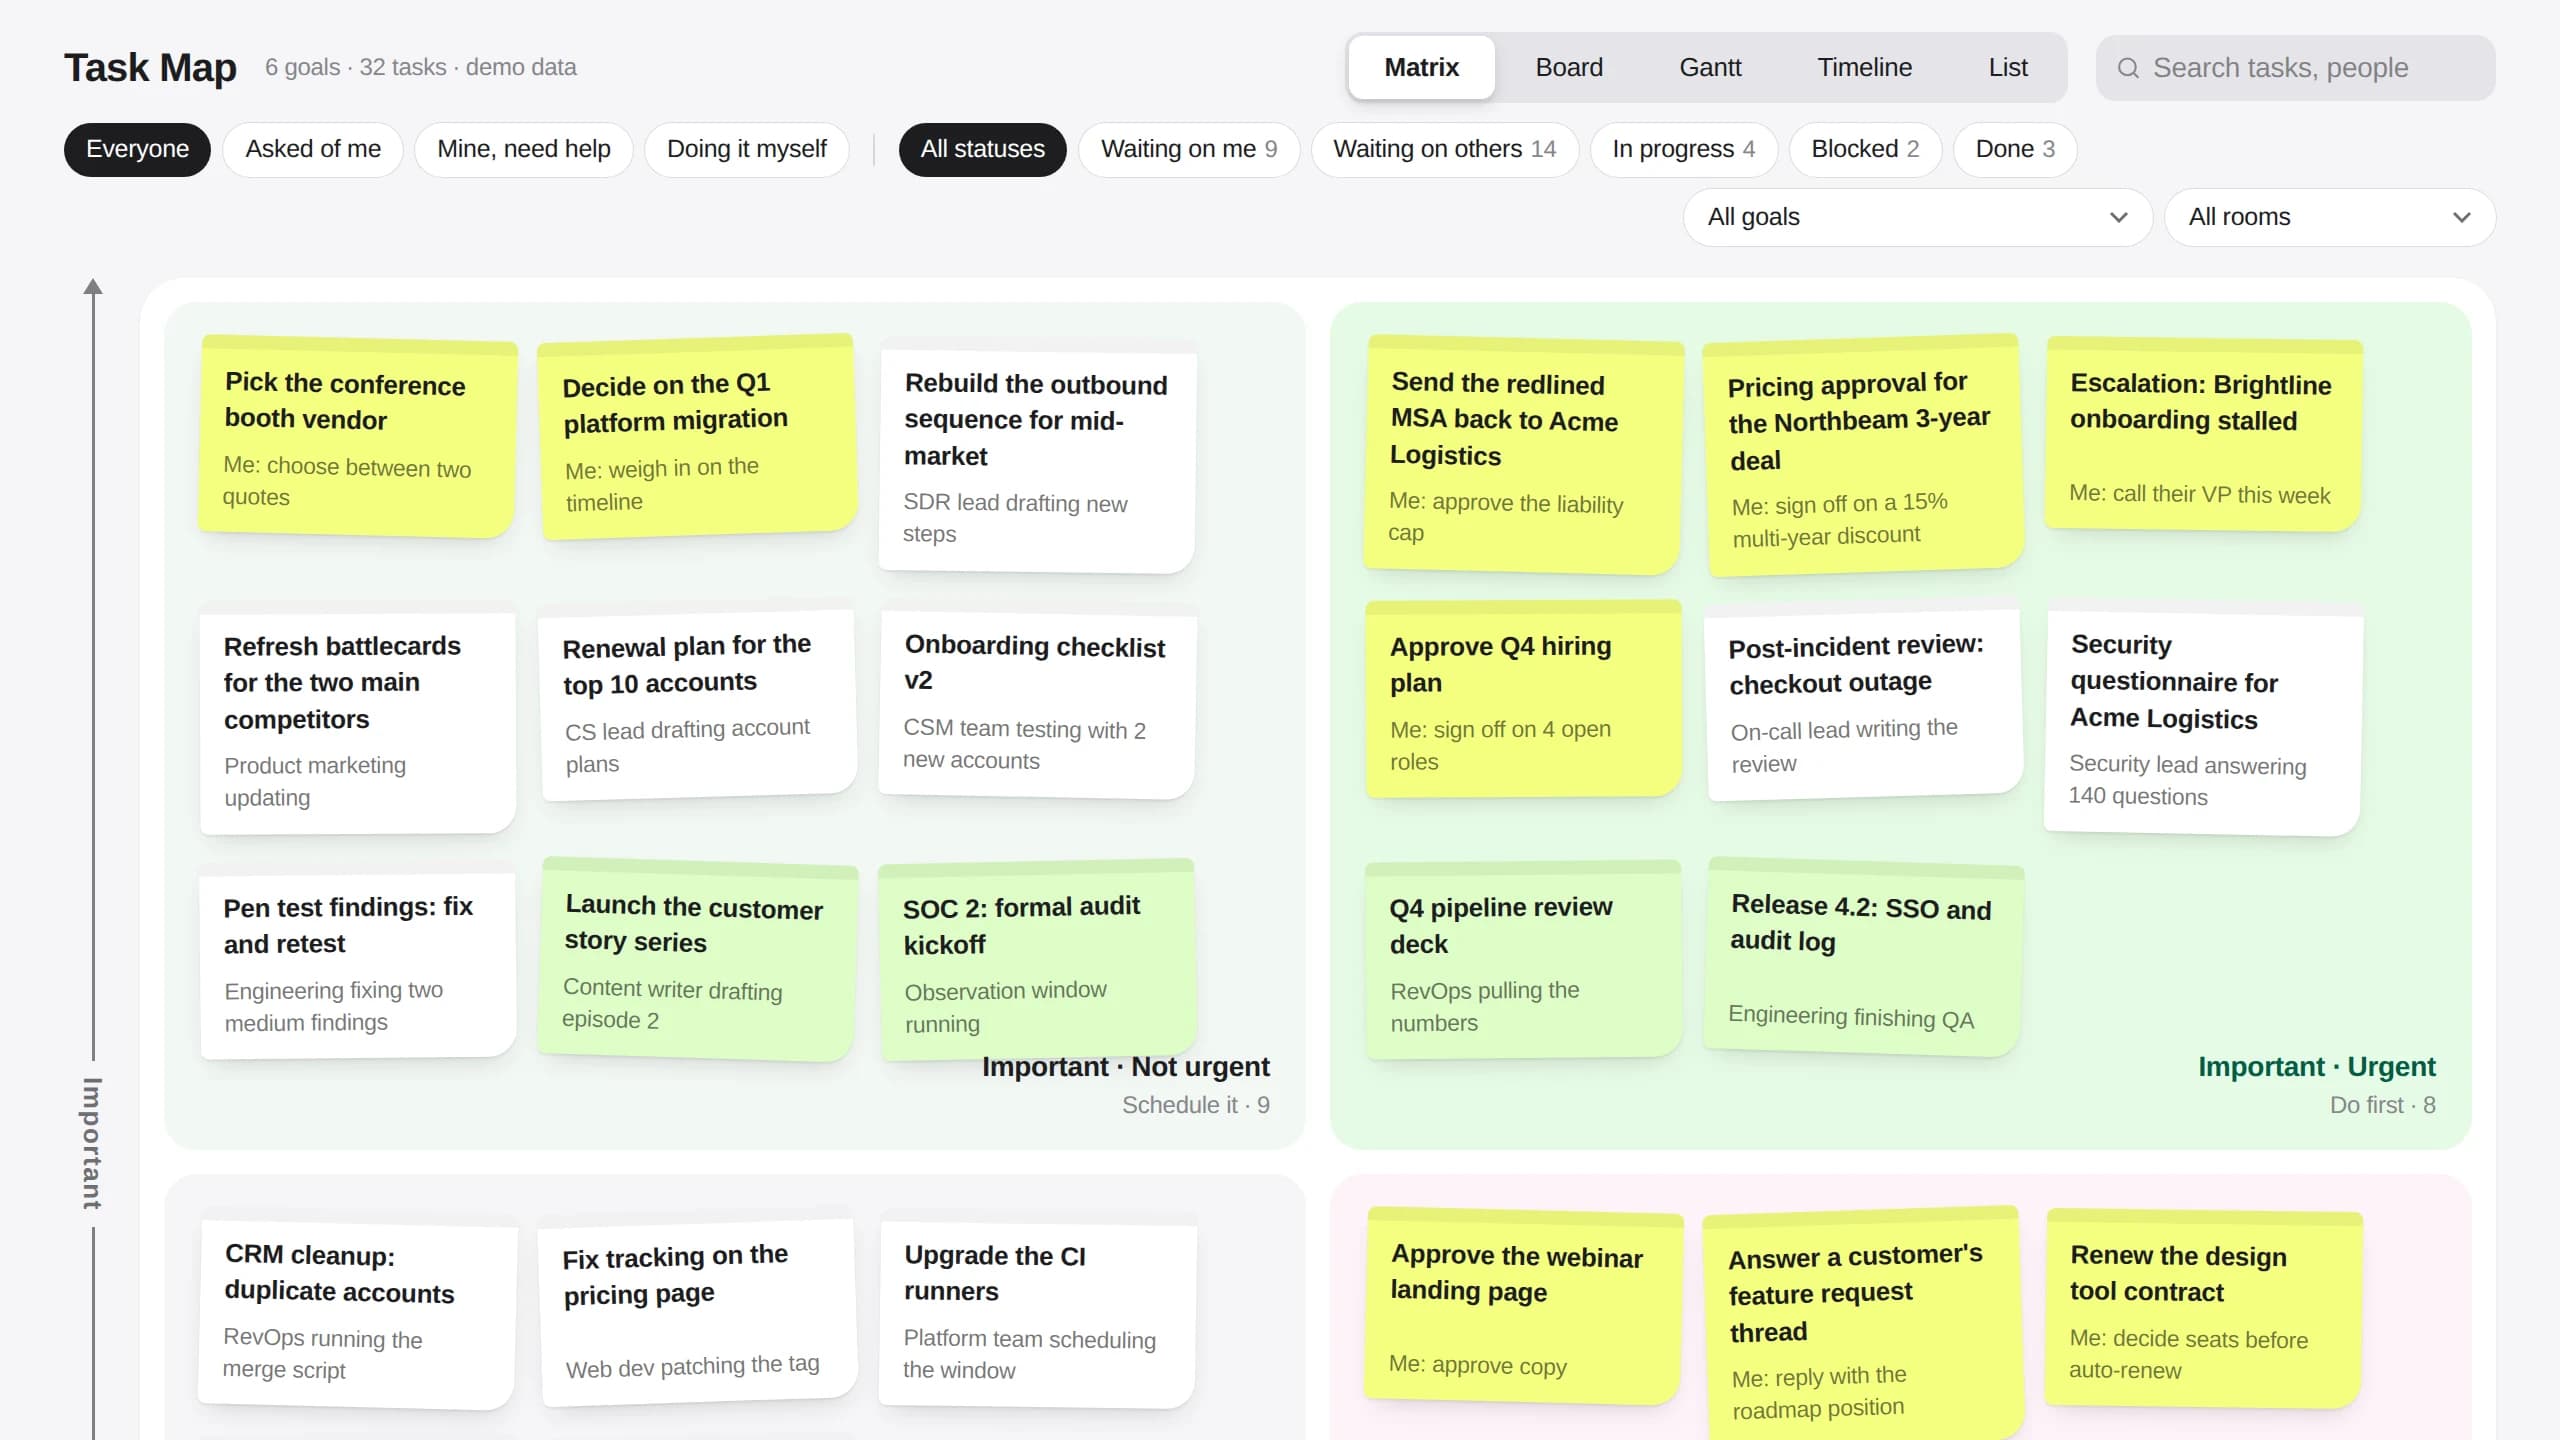Focus the Search tasks, people field
Image resolution: width=2560 pixels, height=1440 pixels.
(2295, 68)
